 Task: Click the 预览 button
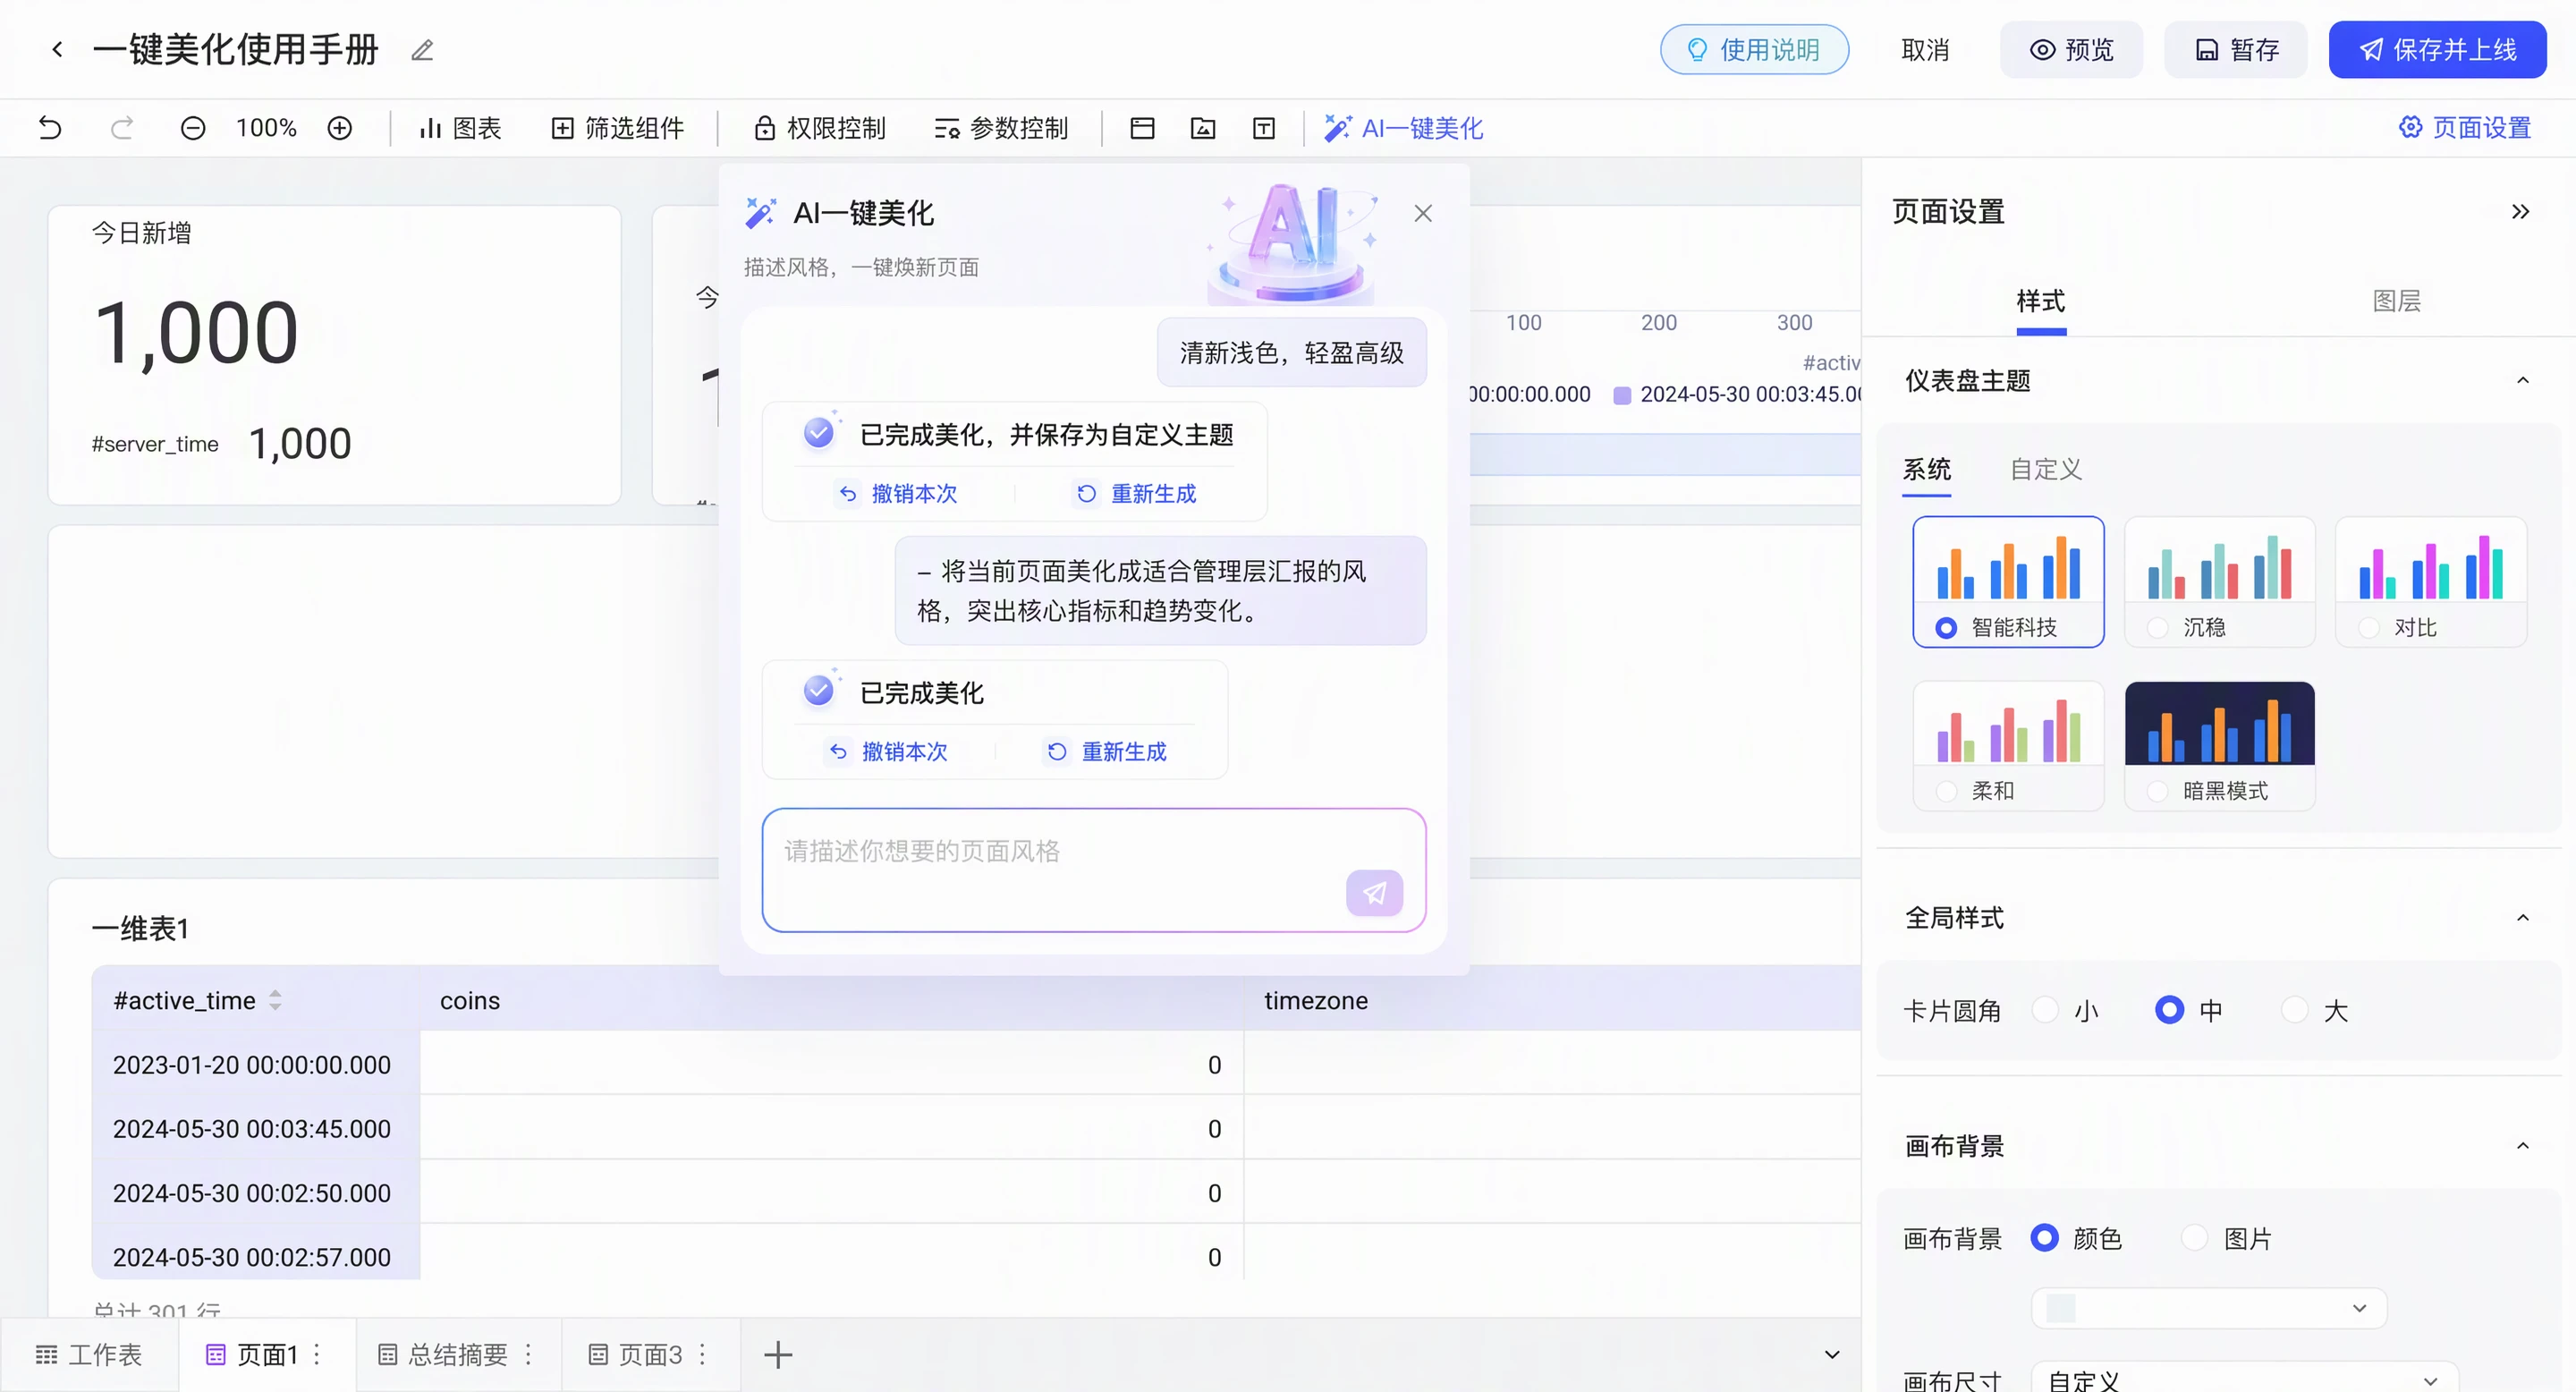[x=2071, y=49]
